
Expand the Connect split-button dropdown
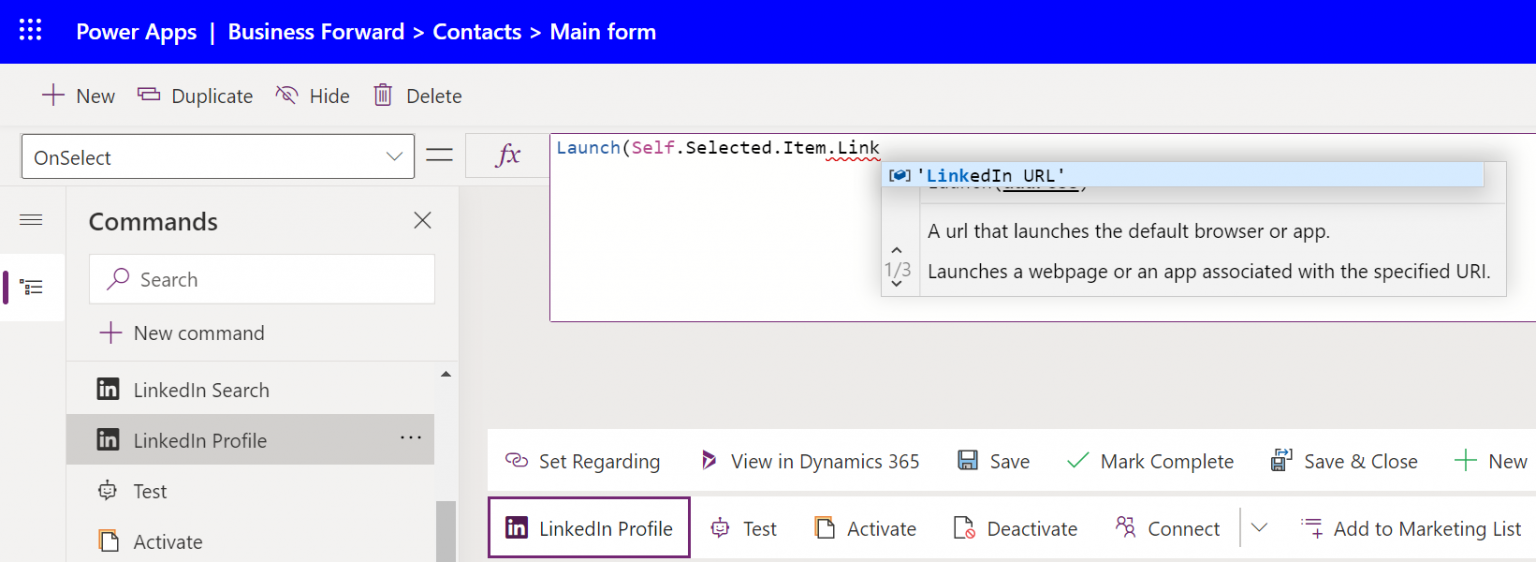point(1259,528)
